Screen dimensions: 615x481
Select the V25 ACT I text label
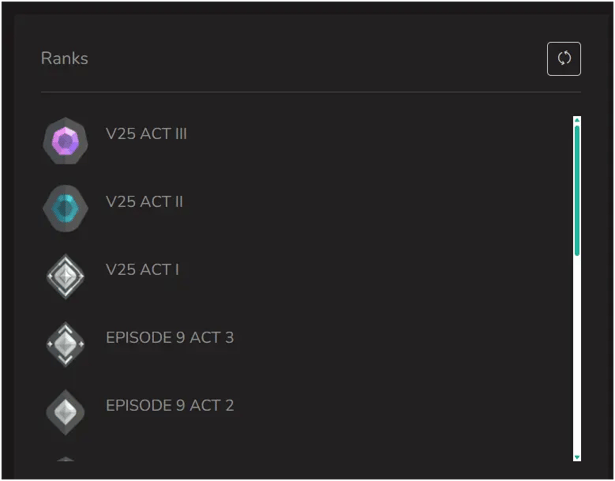(x=142, y=270)
